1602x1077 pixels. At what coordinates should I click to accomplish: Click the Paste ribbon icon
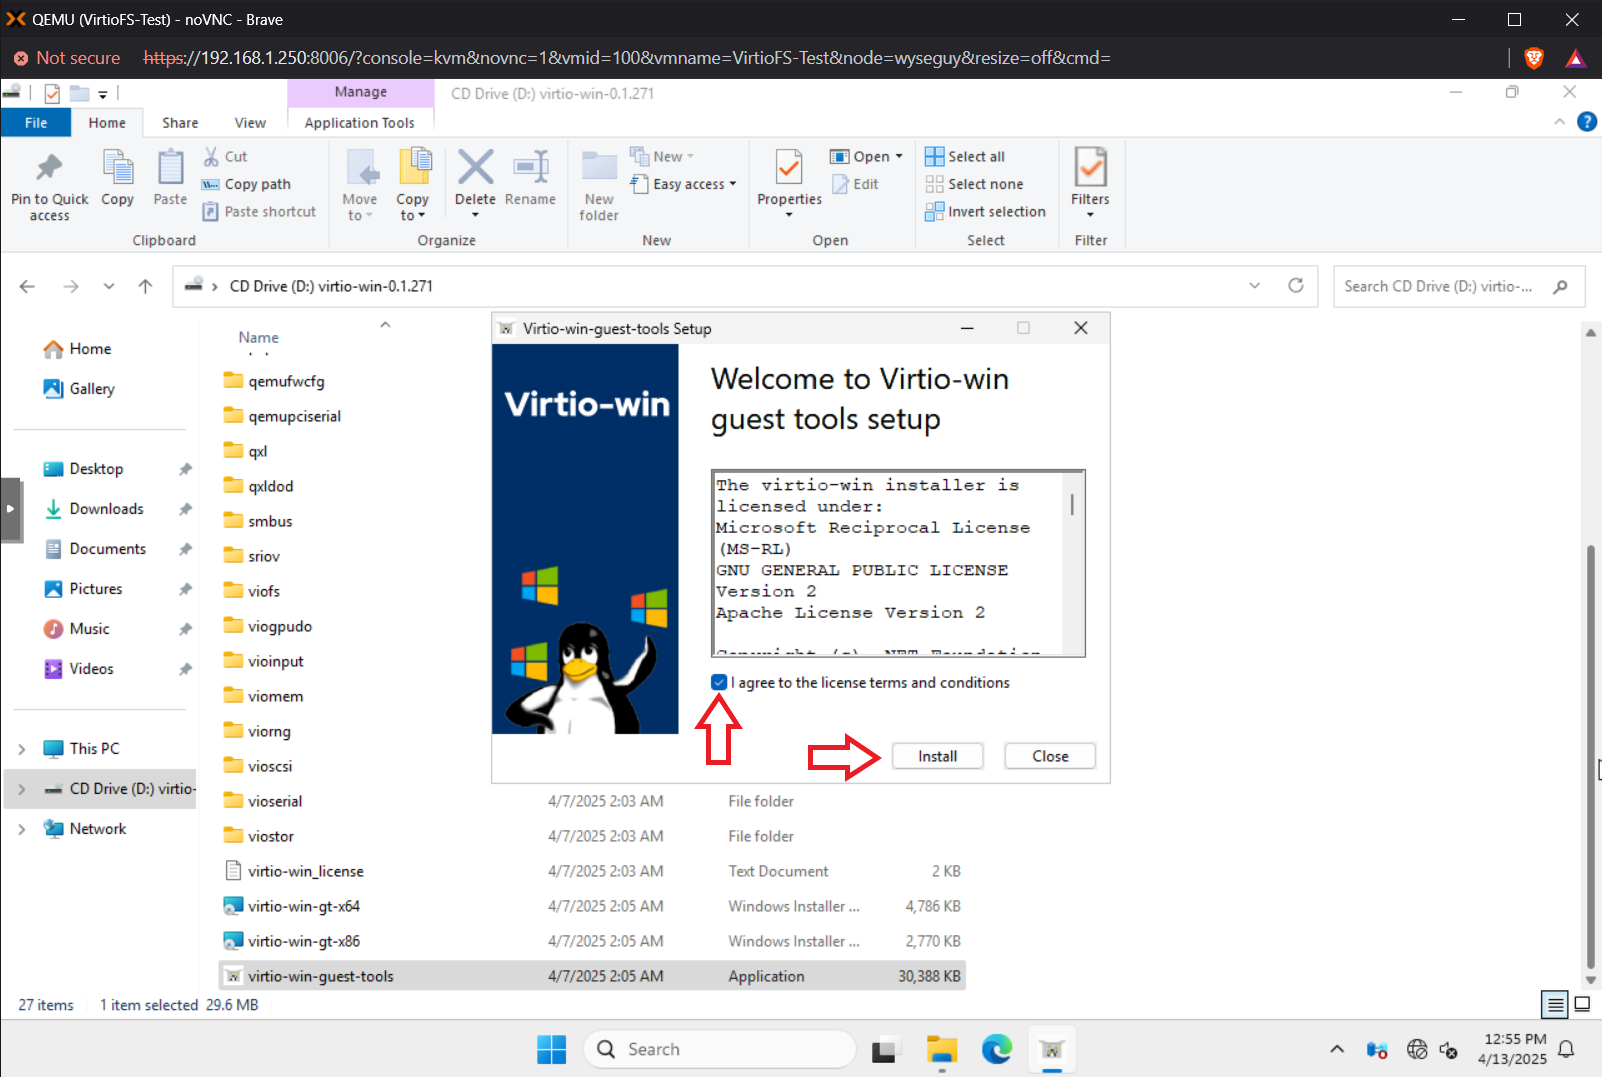pyautogui.click(x=171, y=166)
